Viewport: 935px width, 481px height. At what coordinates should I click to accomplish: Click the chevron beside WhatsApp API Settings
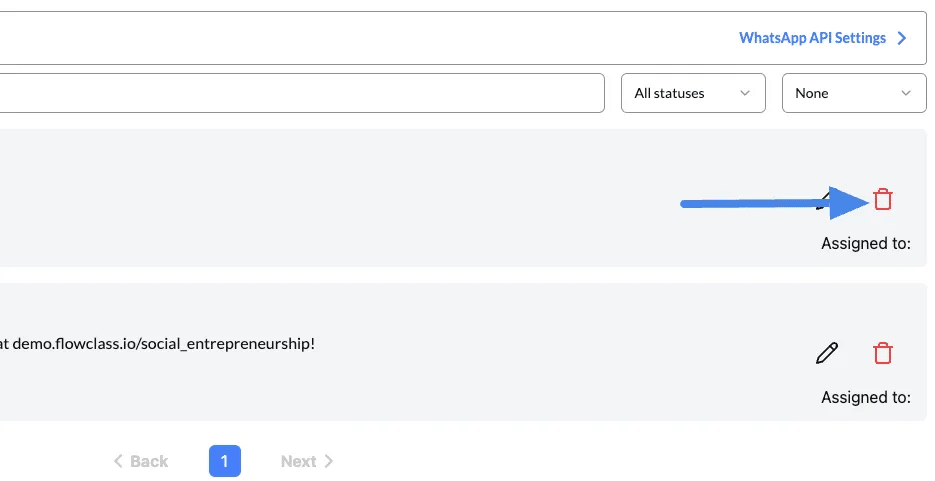tap(902, 38)
